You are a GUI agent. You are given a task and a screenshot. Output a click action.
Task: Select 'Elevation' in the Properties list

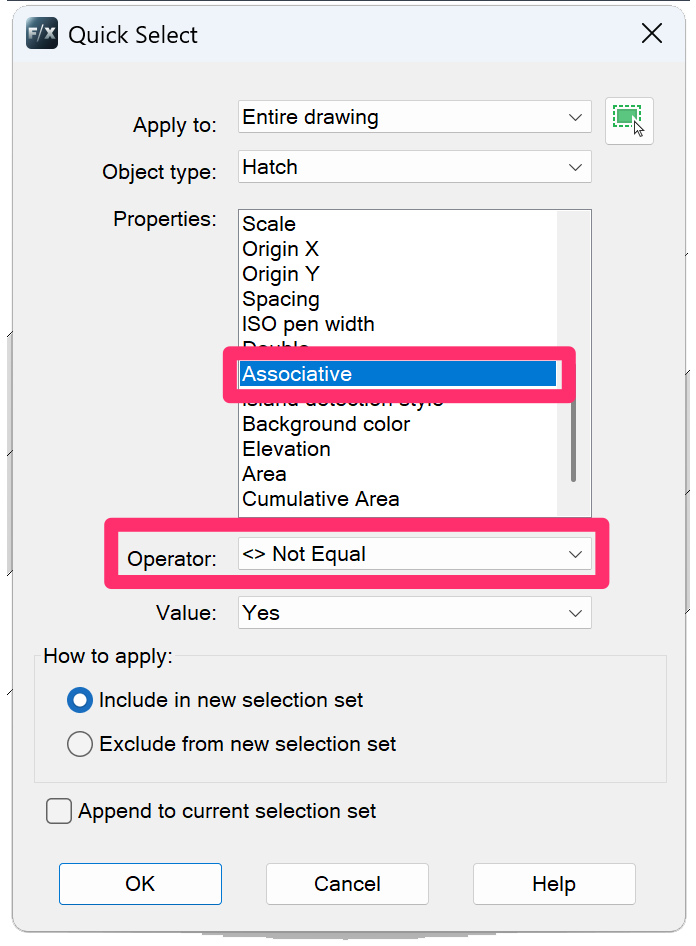coord(286,449)
